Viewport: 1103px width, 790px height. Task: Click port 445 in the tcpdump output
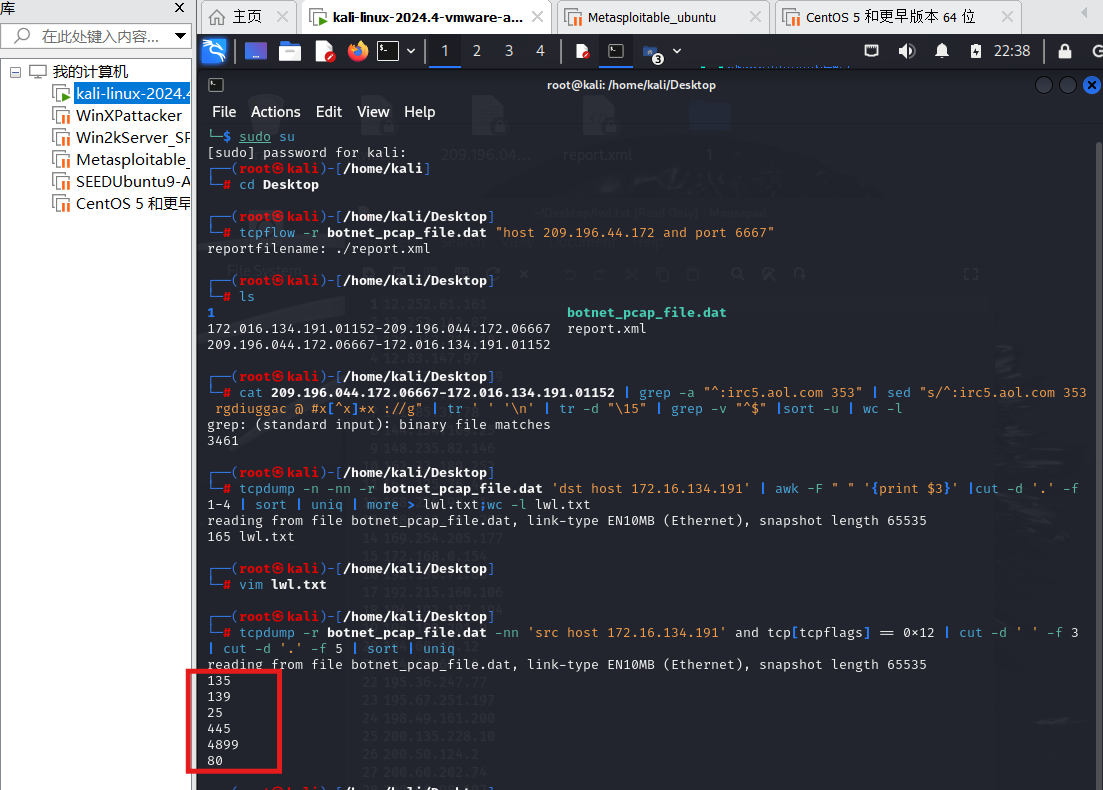pos(219,728)
